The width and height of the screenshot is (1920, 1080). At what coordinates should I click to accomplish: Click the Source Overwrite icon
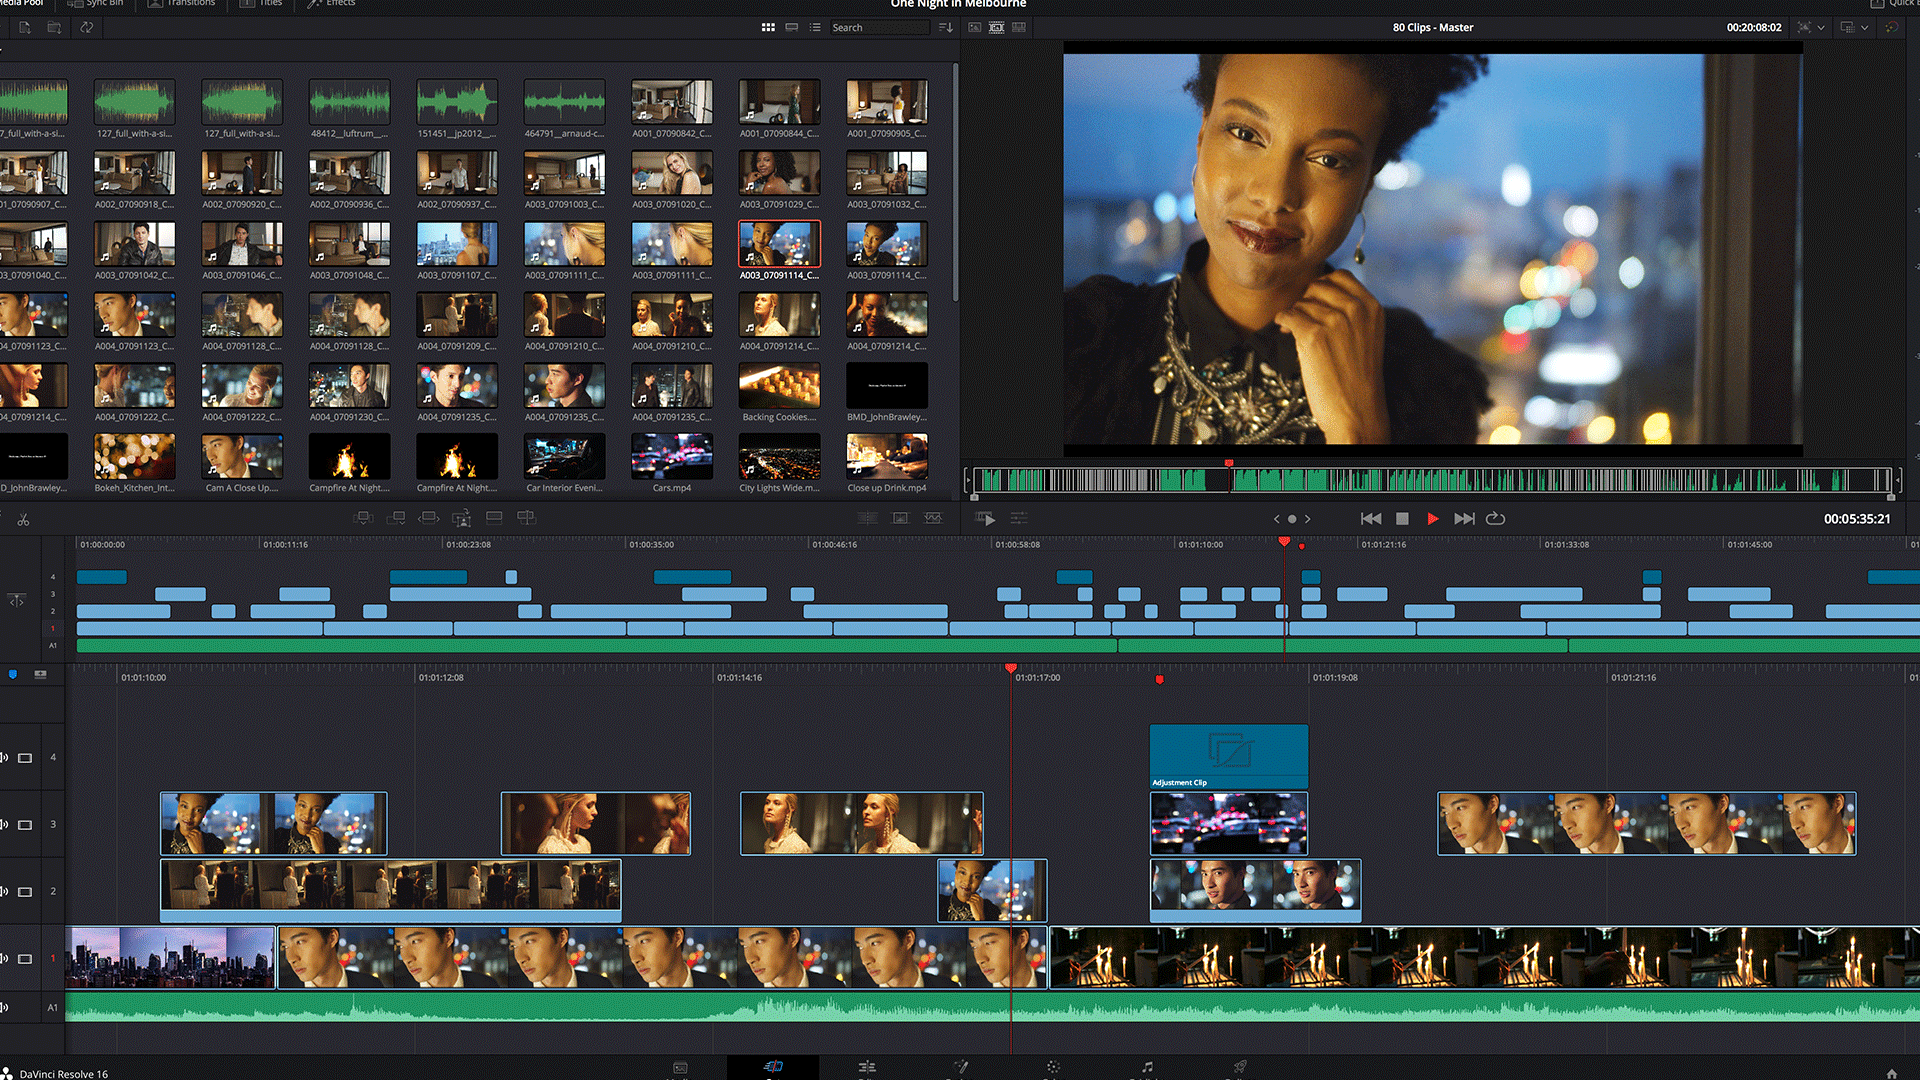(526, 518)
